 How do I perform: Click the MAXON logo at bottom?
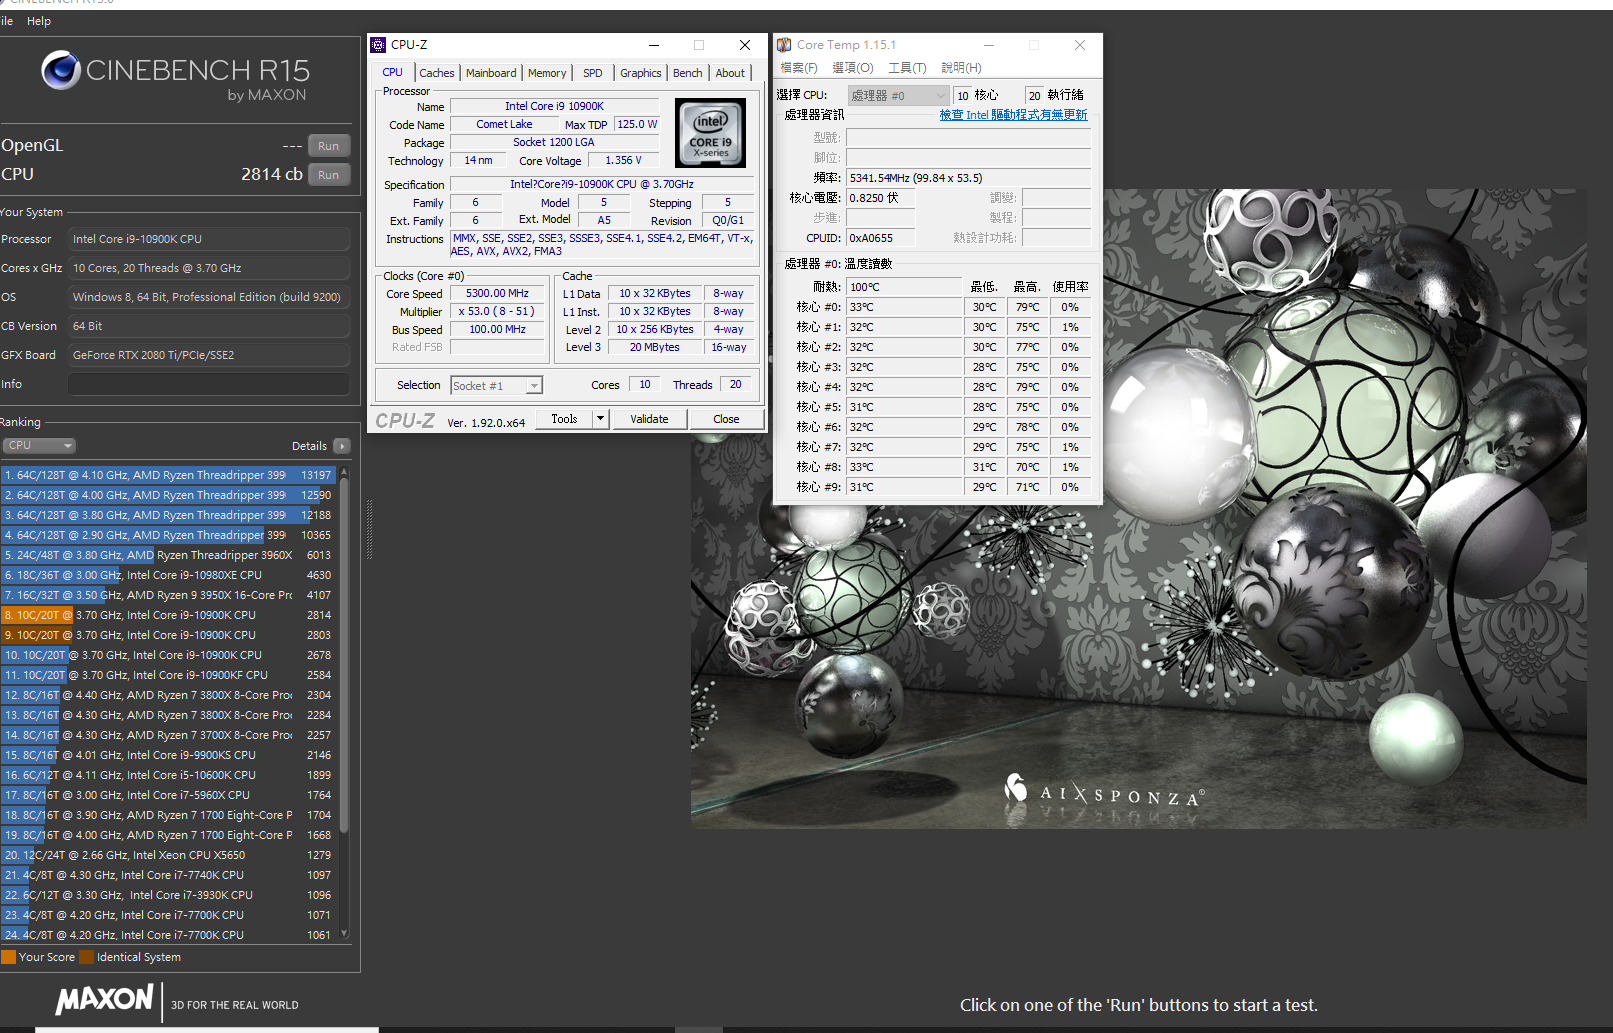click(x=105, y=1000)
